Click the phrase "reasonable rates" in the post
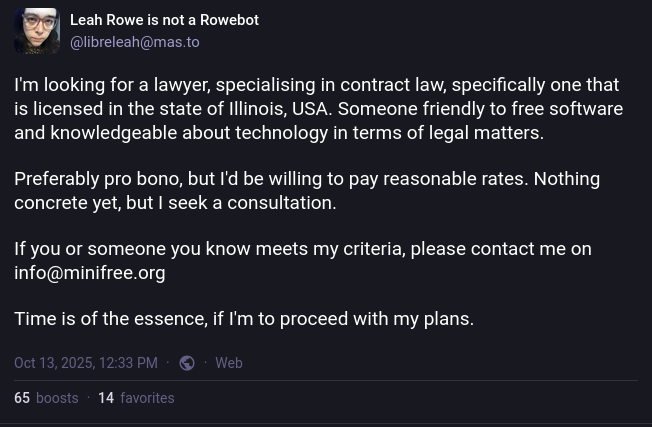Screen dimensions: 652x427 [x=455, y=179]
